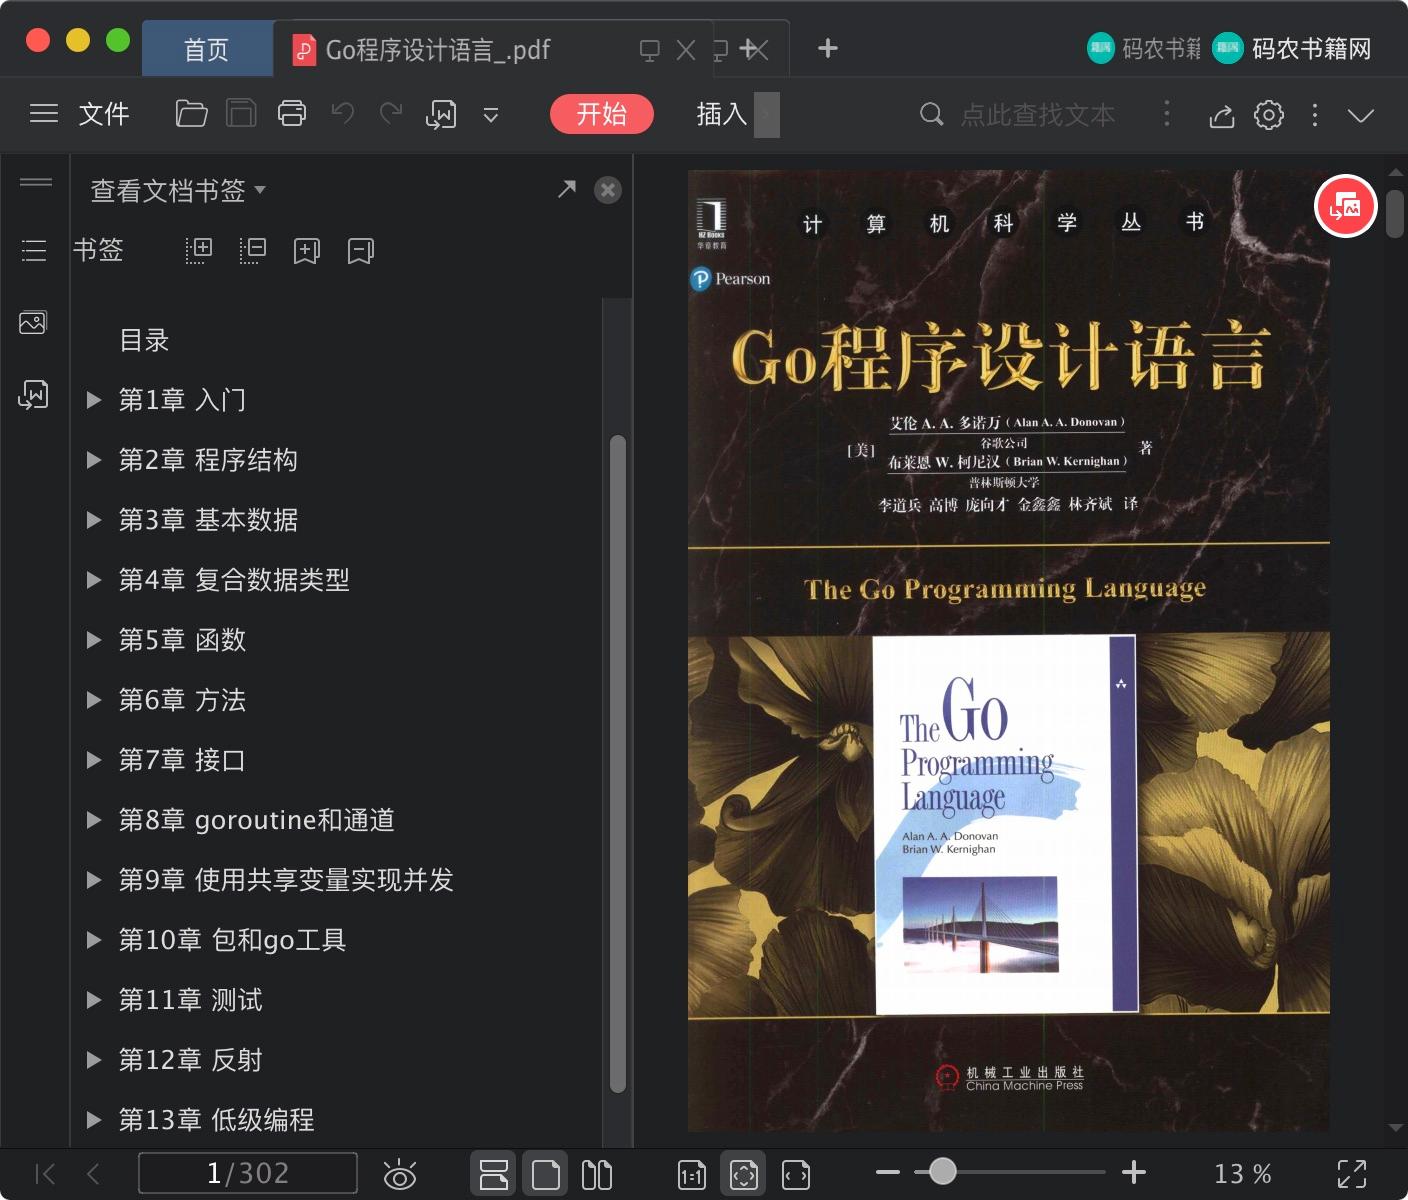The image size is (1408, 1200).
Task: Close the Go程序设计语言_.pdf tab
Action: [686, 50]
